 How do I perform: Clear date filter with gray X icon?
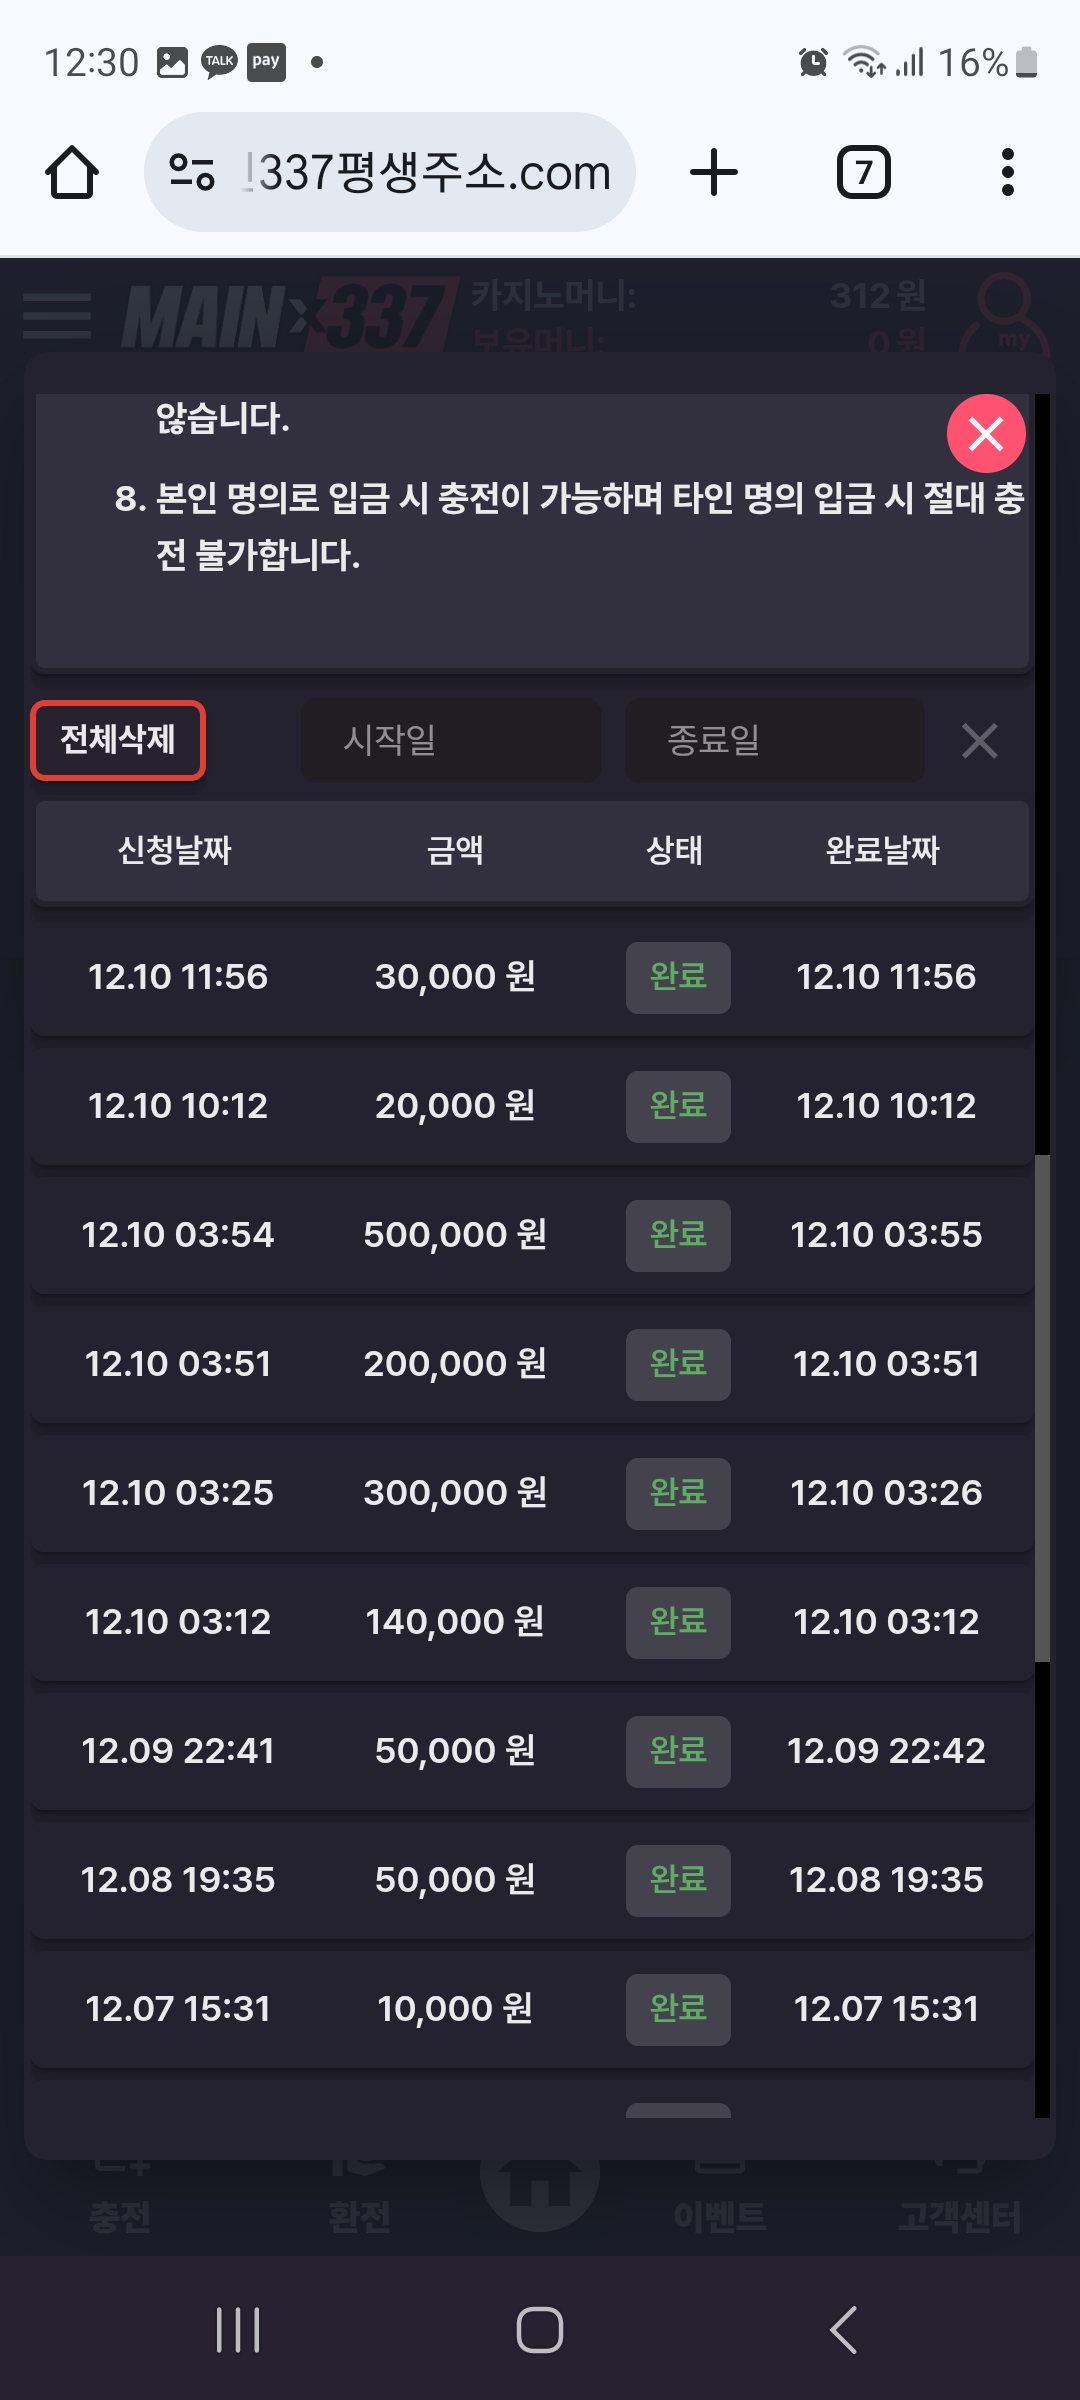tap(979, 741)
